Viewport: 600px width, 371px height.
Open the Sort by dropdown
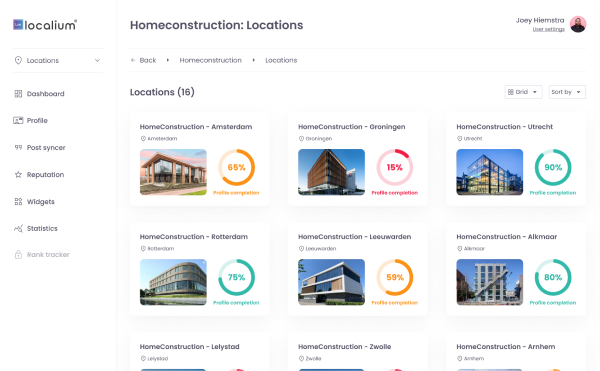click(567, 92)
